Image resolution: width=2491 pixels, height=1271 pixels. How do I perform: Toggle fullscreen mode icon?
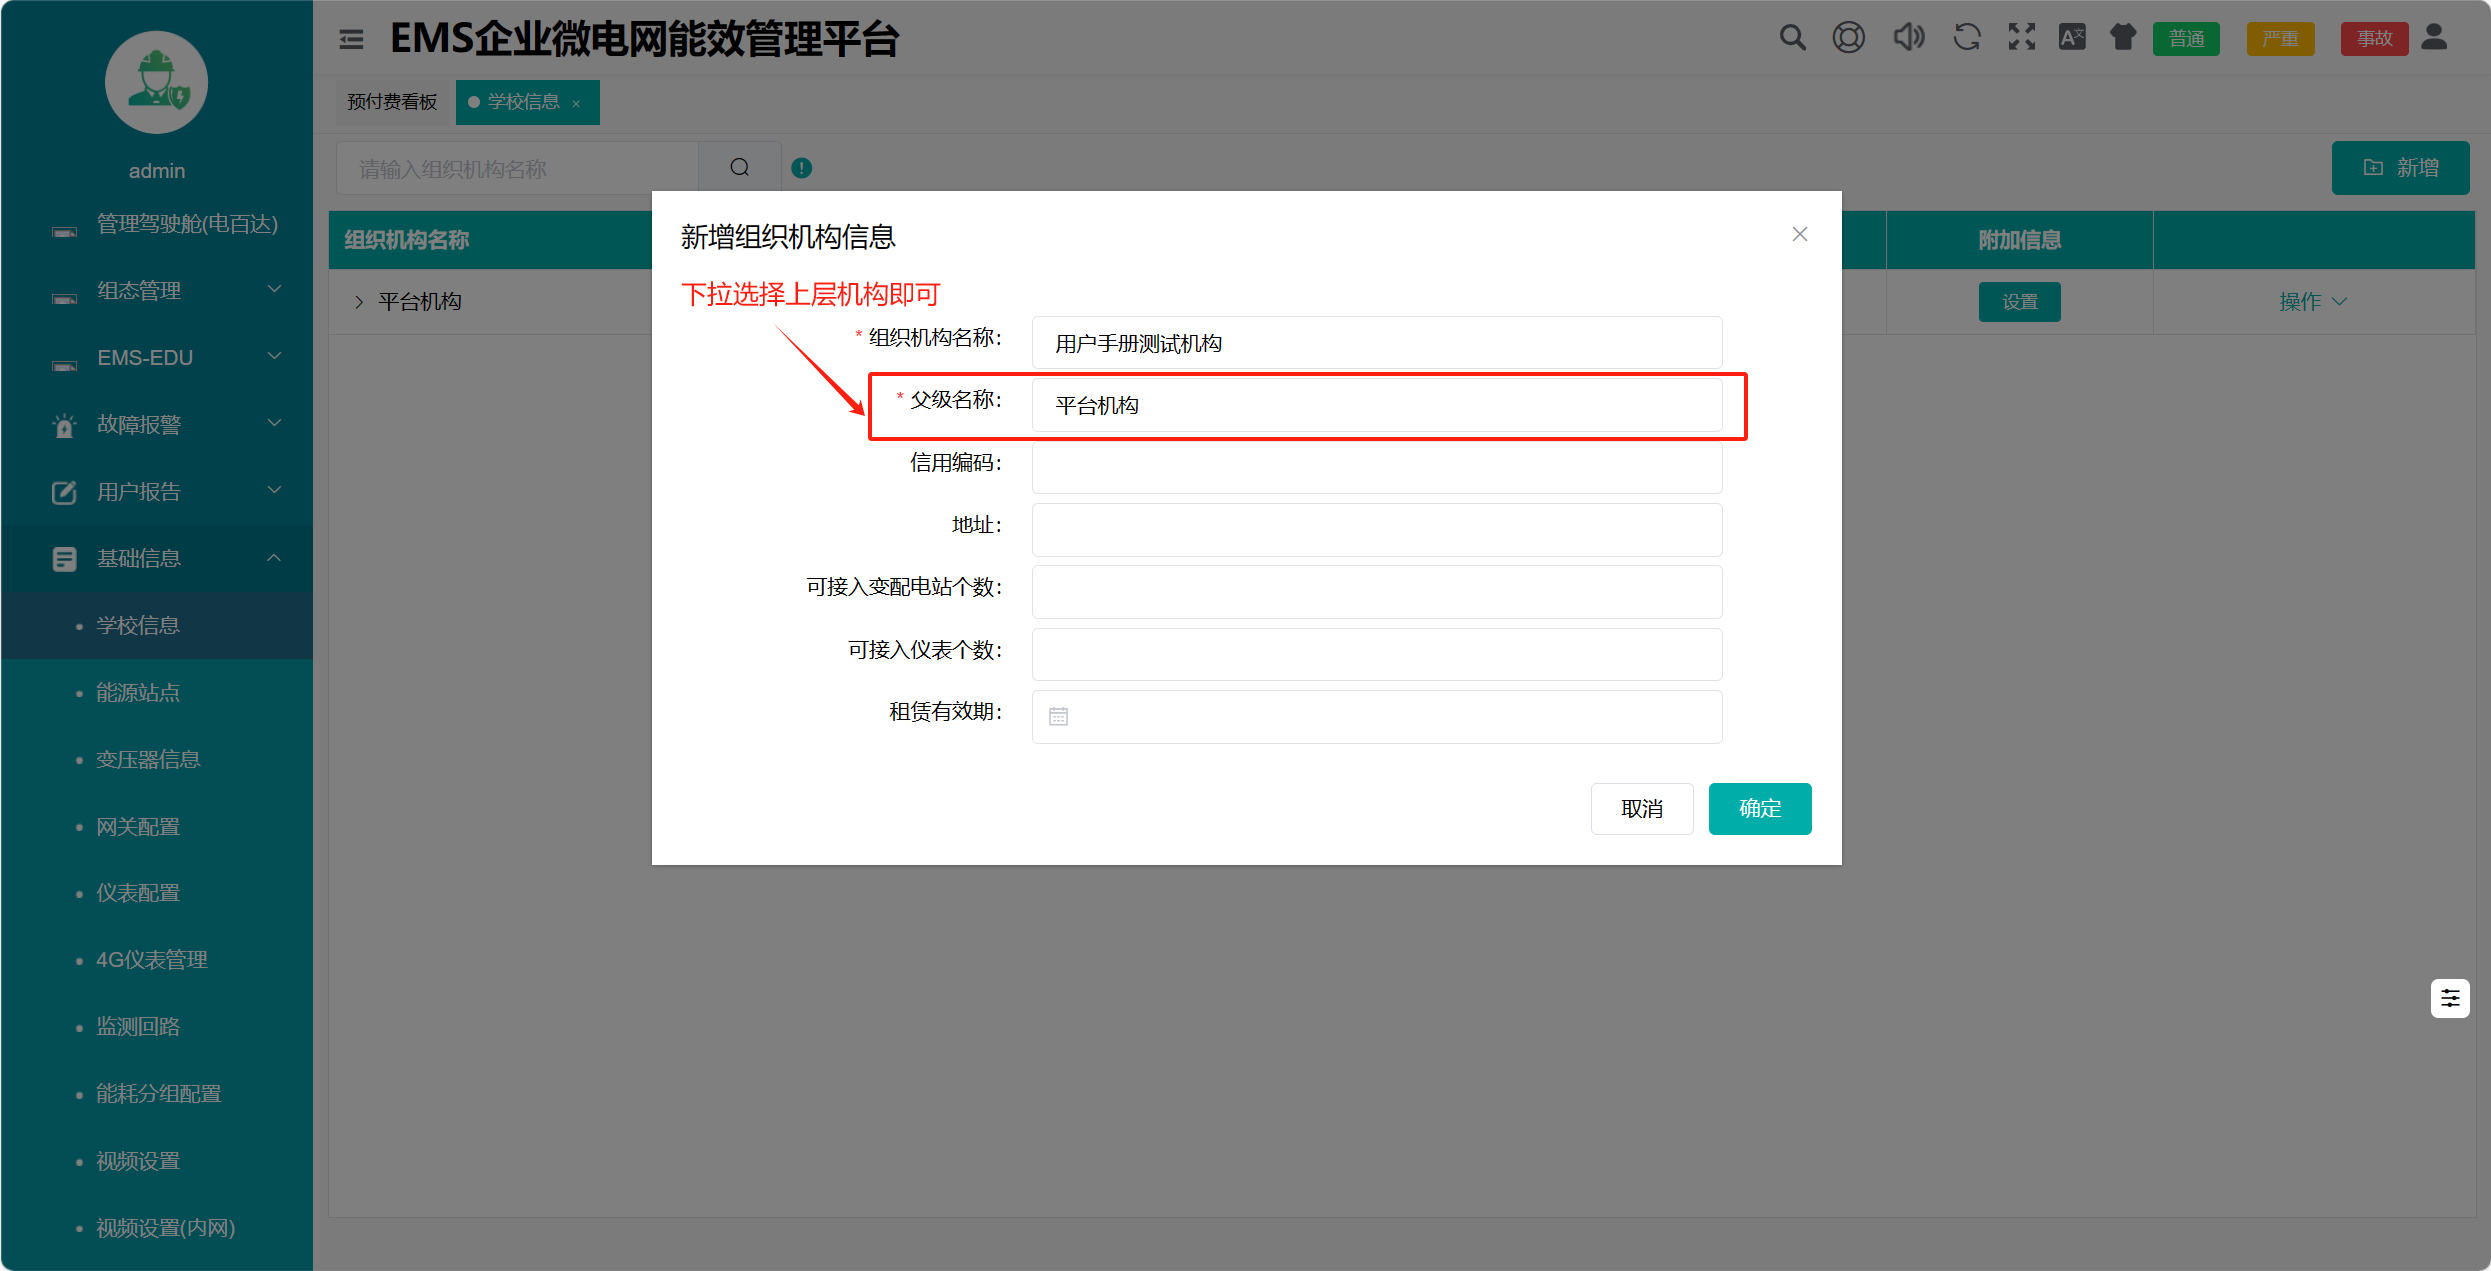click(x=2021, y=39)
